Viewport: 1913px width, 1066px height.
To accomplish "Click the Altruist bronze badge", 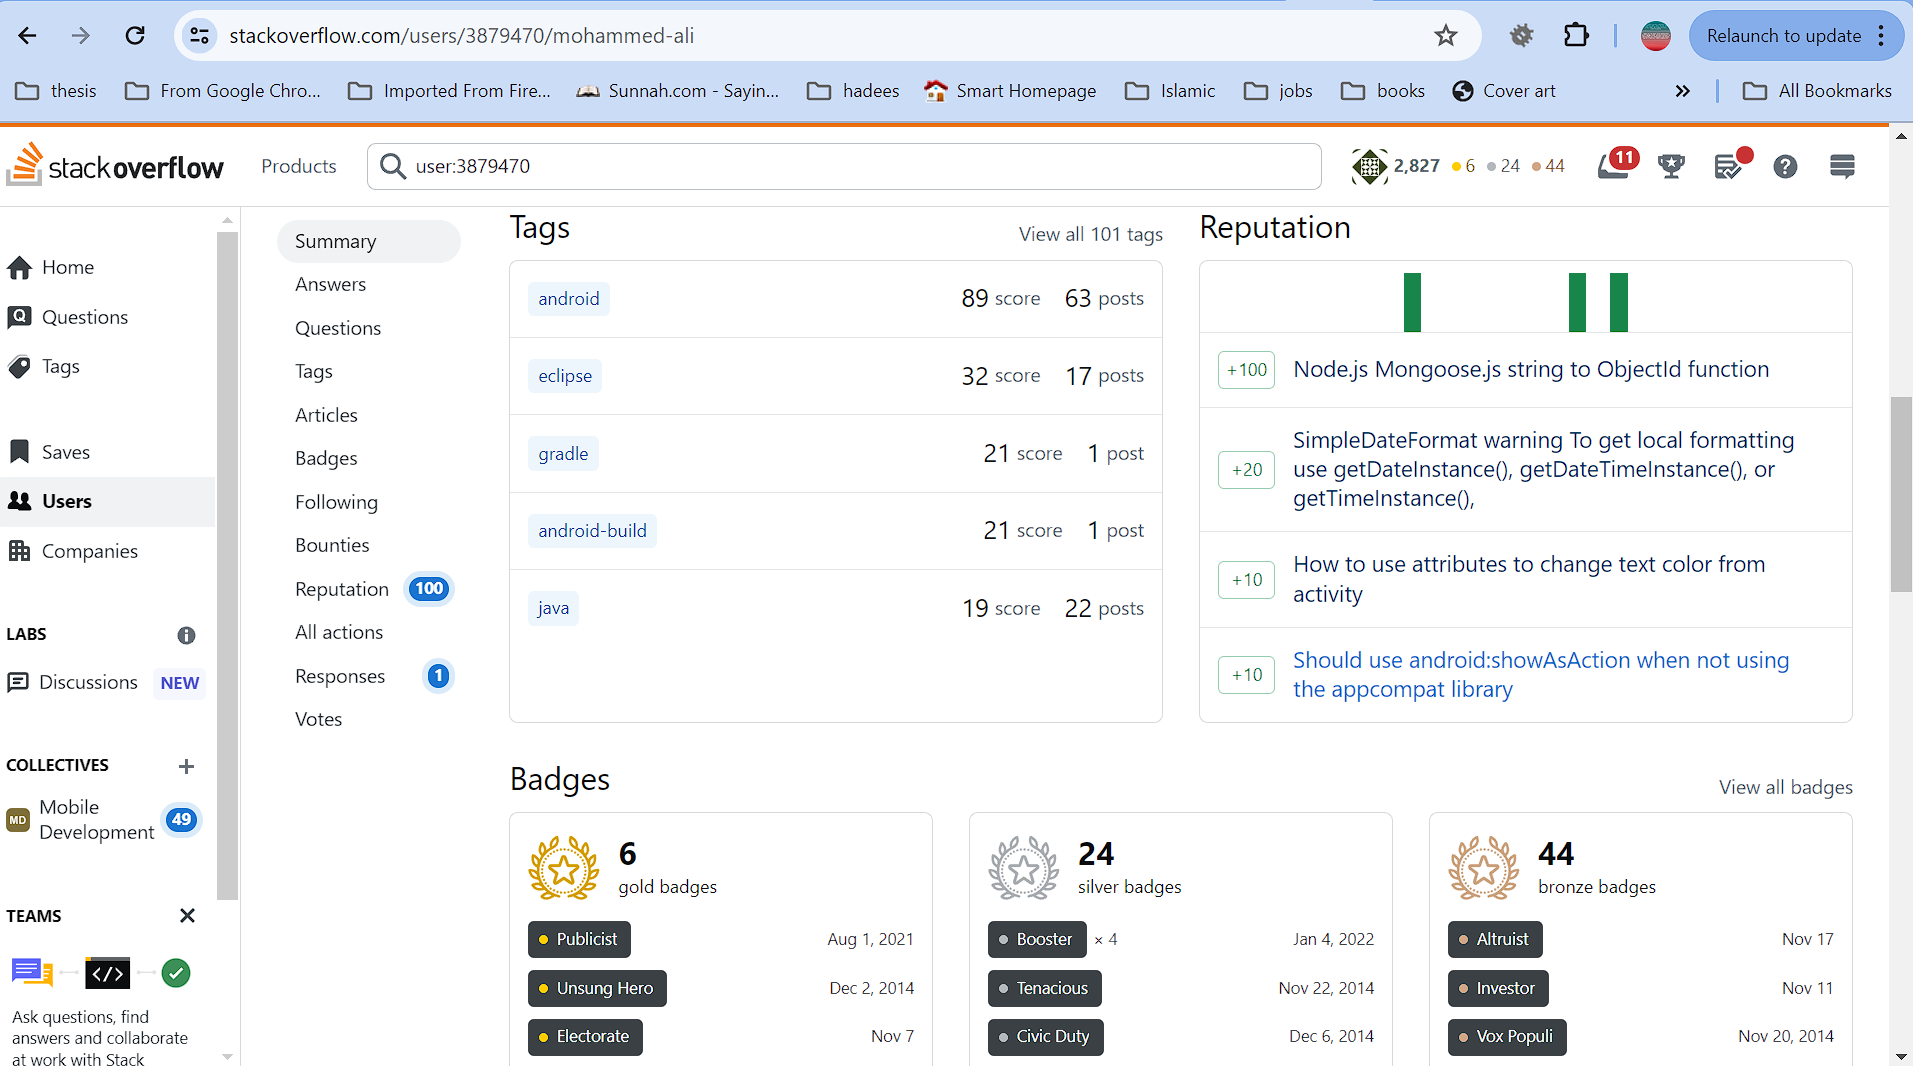I will 1494,939.
